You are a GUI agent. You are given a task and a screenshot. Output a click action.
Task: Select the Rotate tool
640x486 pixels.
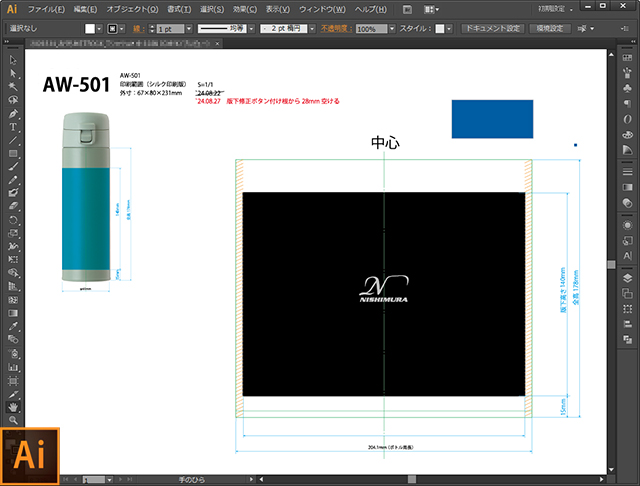[x=13, y=220]
